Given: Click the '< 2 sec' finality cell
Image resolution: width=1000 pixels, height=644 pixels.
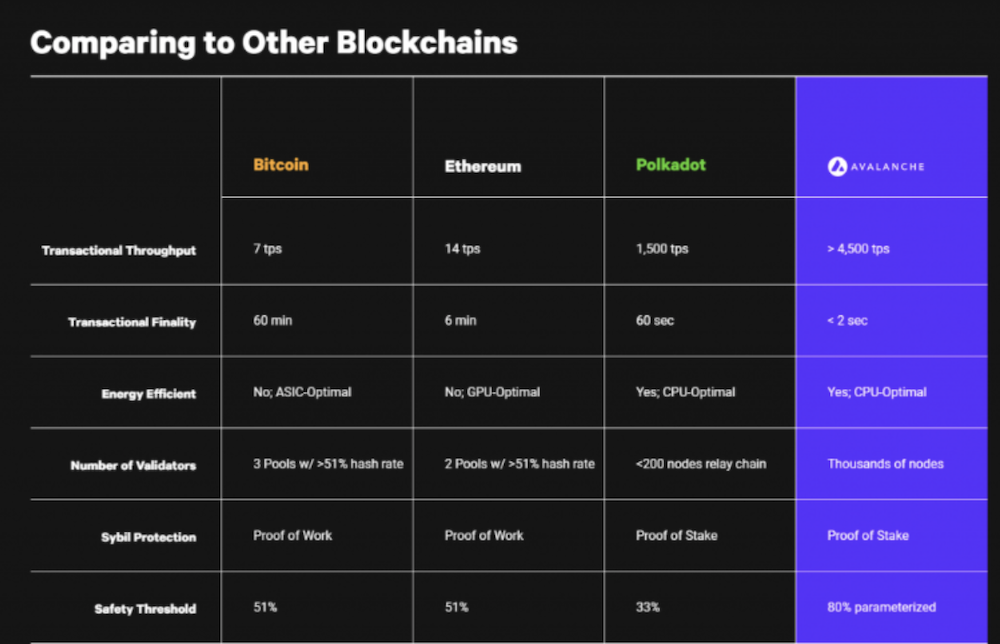Looking at the screenshot, I should pos(848,321).
